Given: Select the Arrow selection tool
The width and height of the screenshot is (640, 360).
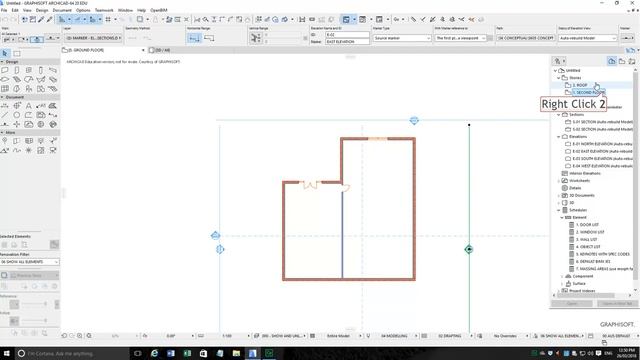Looking at the screenshot, I should point(5,53).
